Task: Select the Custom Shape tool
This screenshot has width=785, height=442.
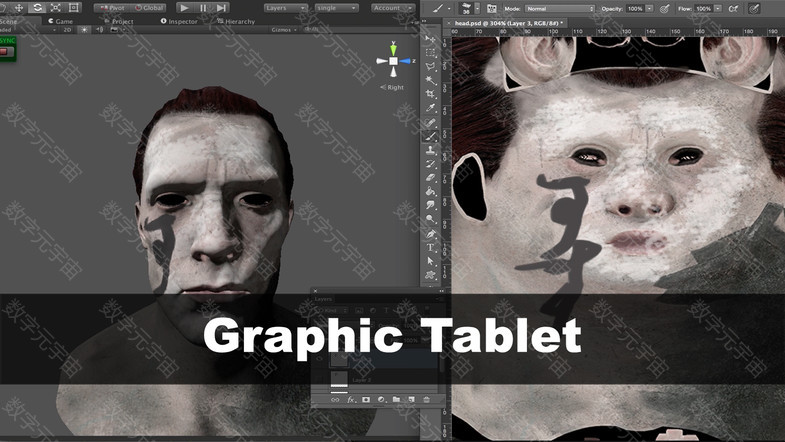Action: [430, 275]
